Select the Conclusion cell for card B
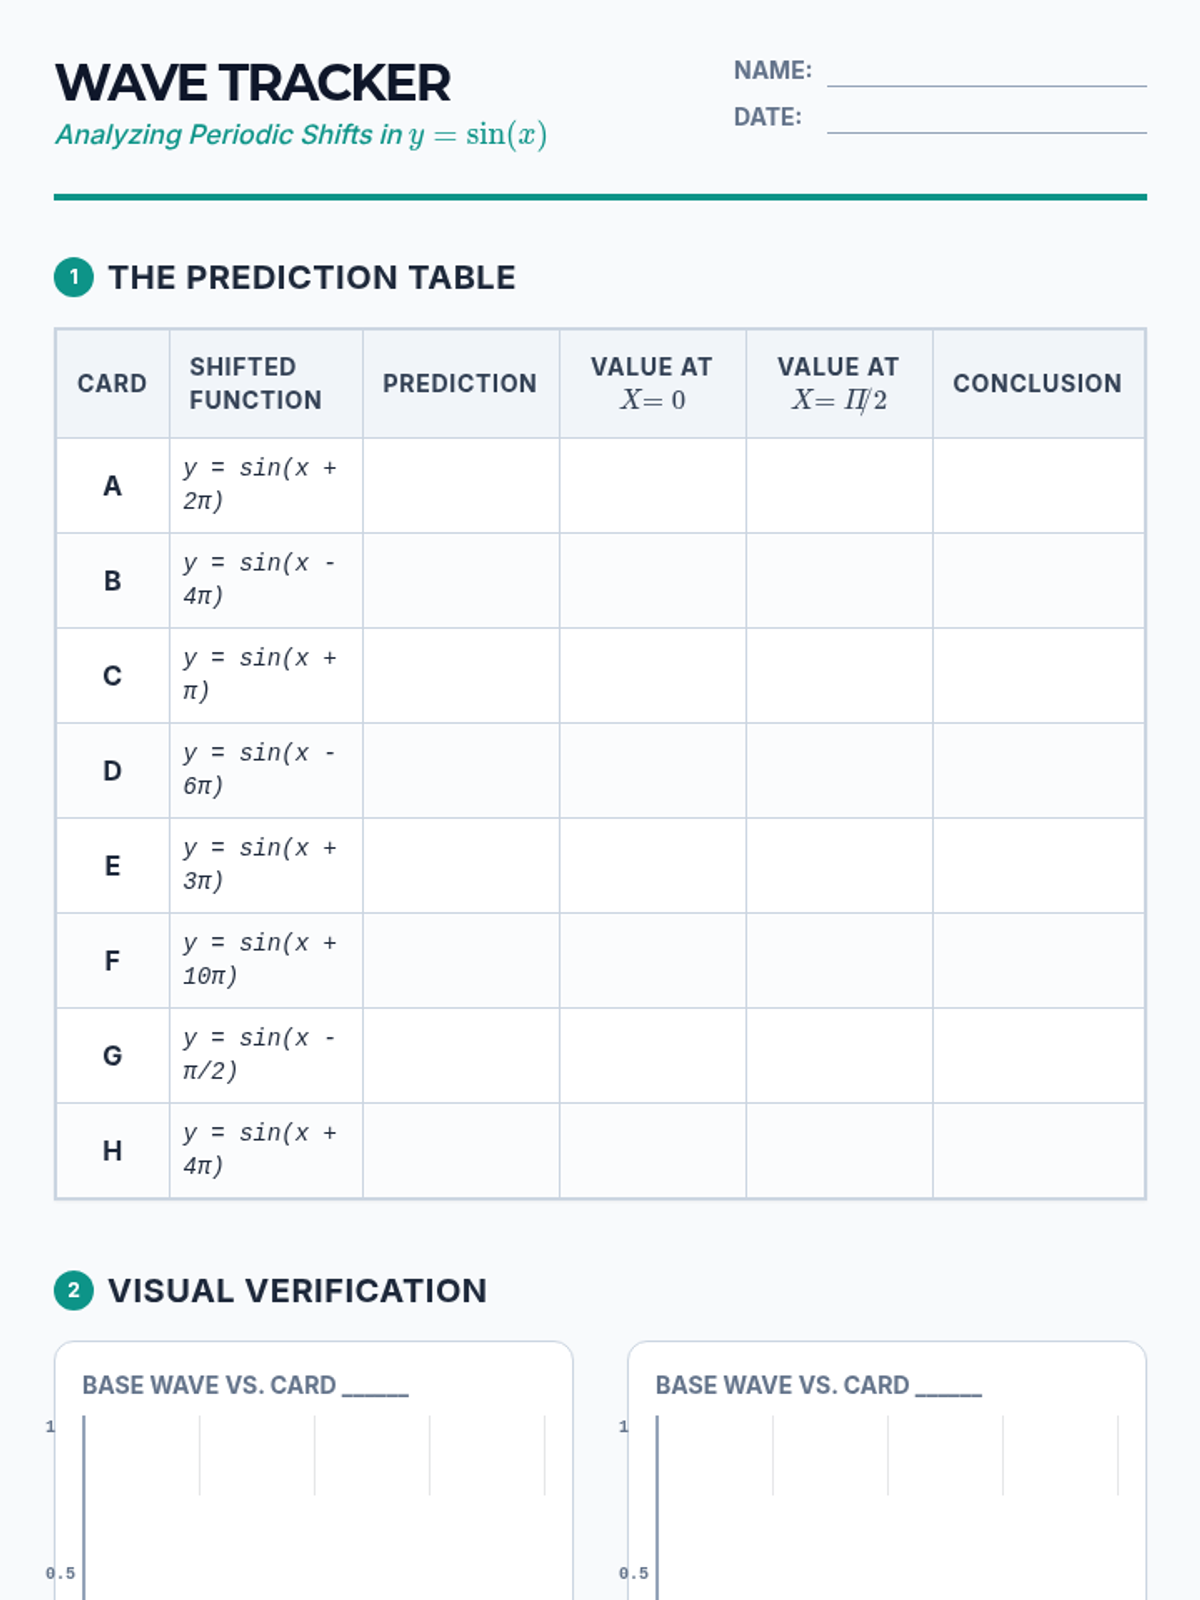 click(x=1038, y=580)
